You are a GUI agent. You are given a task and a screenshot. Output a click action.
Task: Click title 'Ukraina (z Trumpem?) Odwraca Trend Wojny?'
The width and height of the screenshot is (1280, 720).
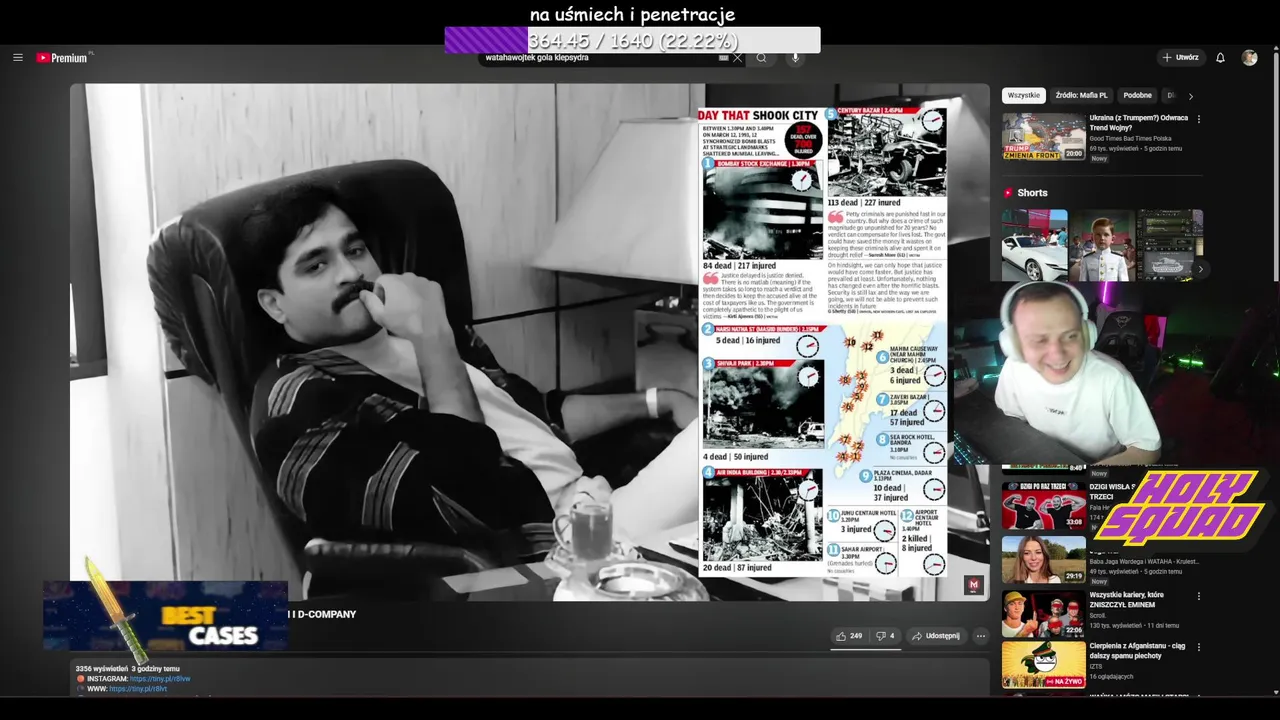point(1139,122)
